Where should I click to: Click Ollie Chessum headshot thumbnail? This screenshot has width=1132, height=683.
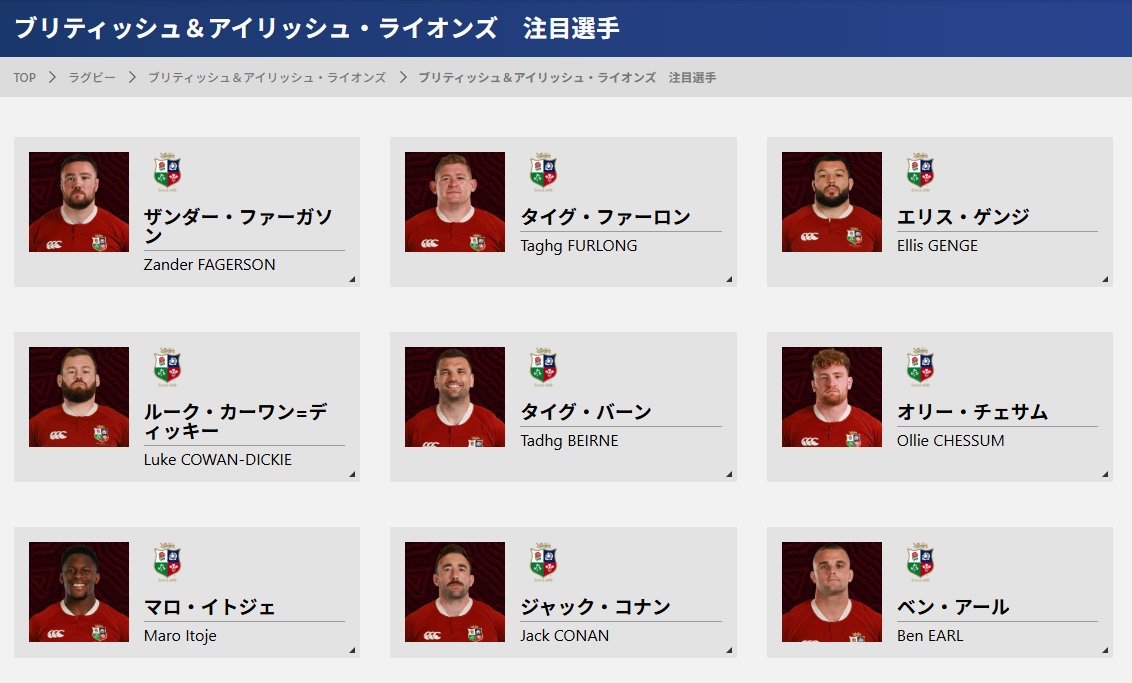832,397
